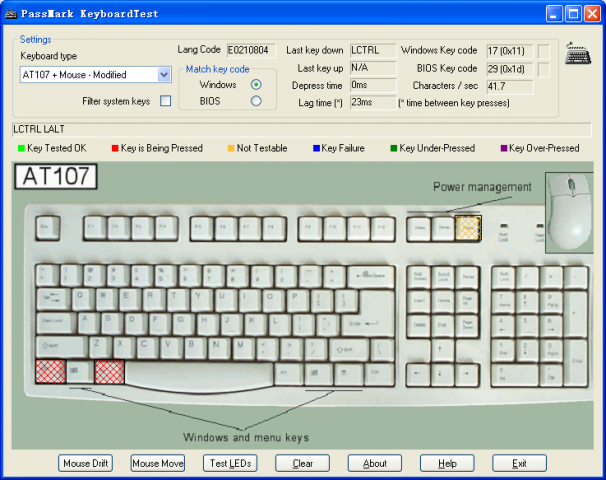606x480 pixels.
Task: Click the Clear button
Action: tap(302, 463)
